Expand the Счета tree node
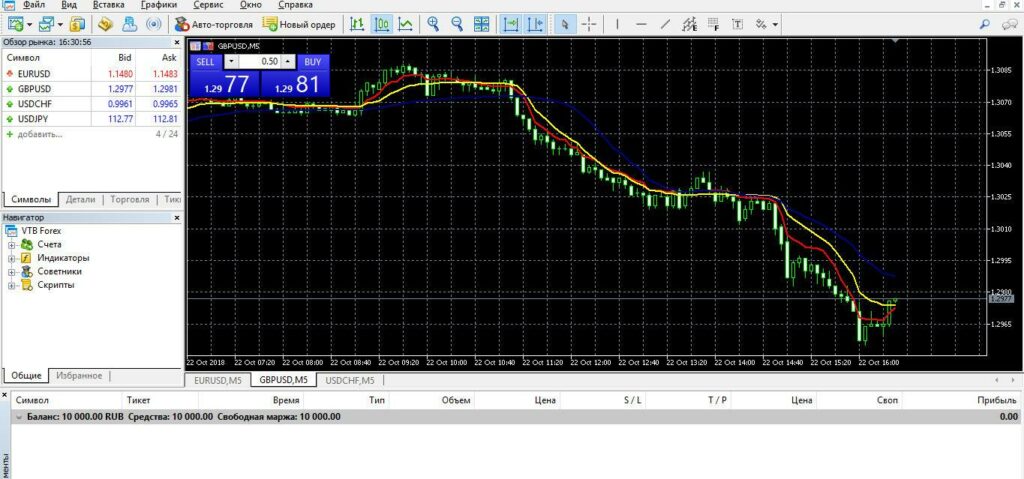The image size is (1024, 479). pos(13,245)
